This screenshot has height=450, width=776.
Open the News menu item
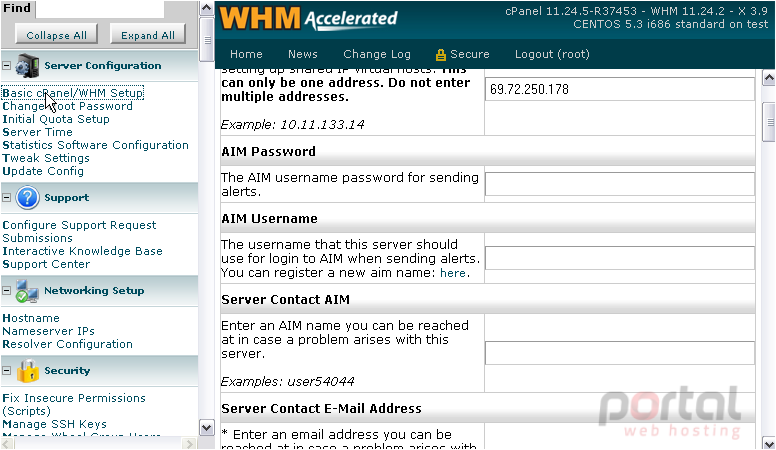302,54
